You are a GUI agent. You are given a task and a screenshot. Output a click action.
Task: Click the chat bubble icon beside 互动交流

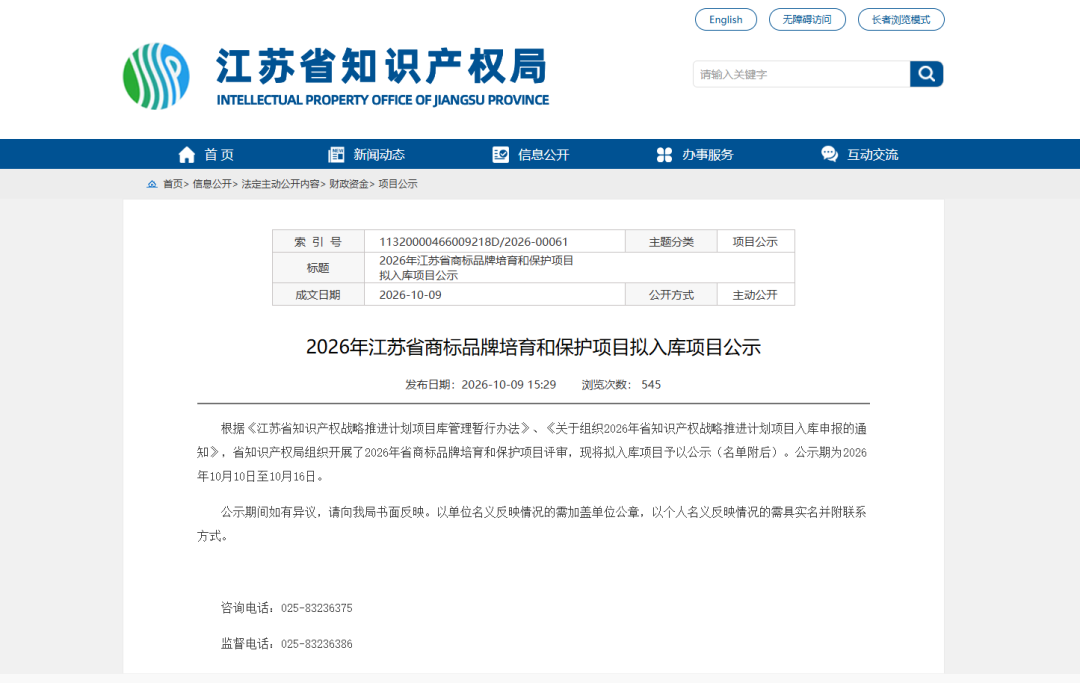829,154
